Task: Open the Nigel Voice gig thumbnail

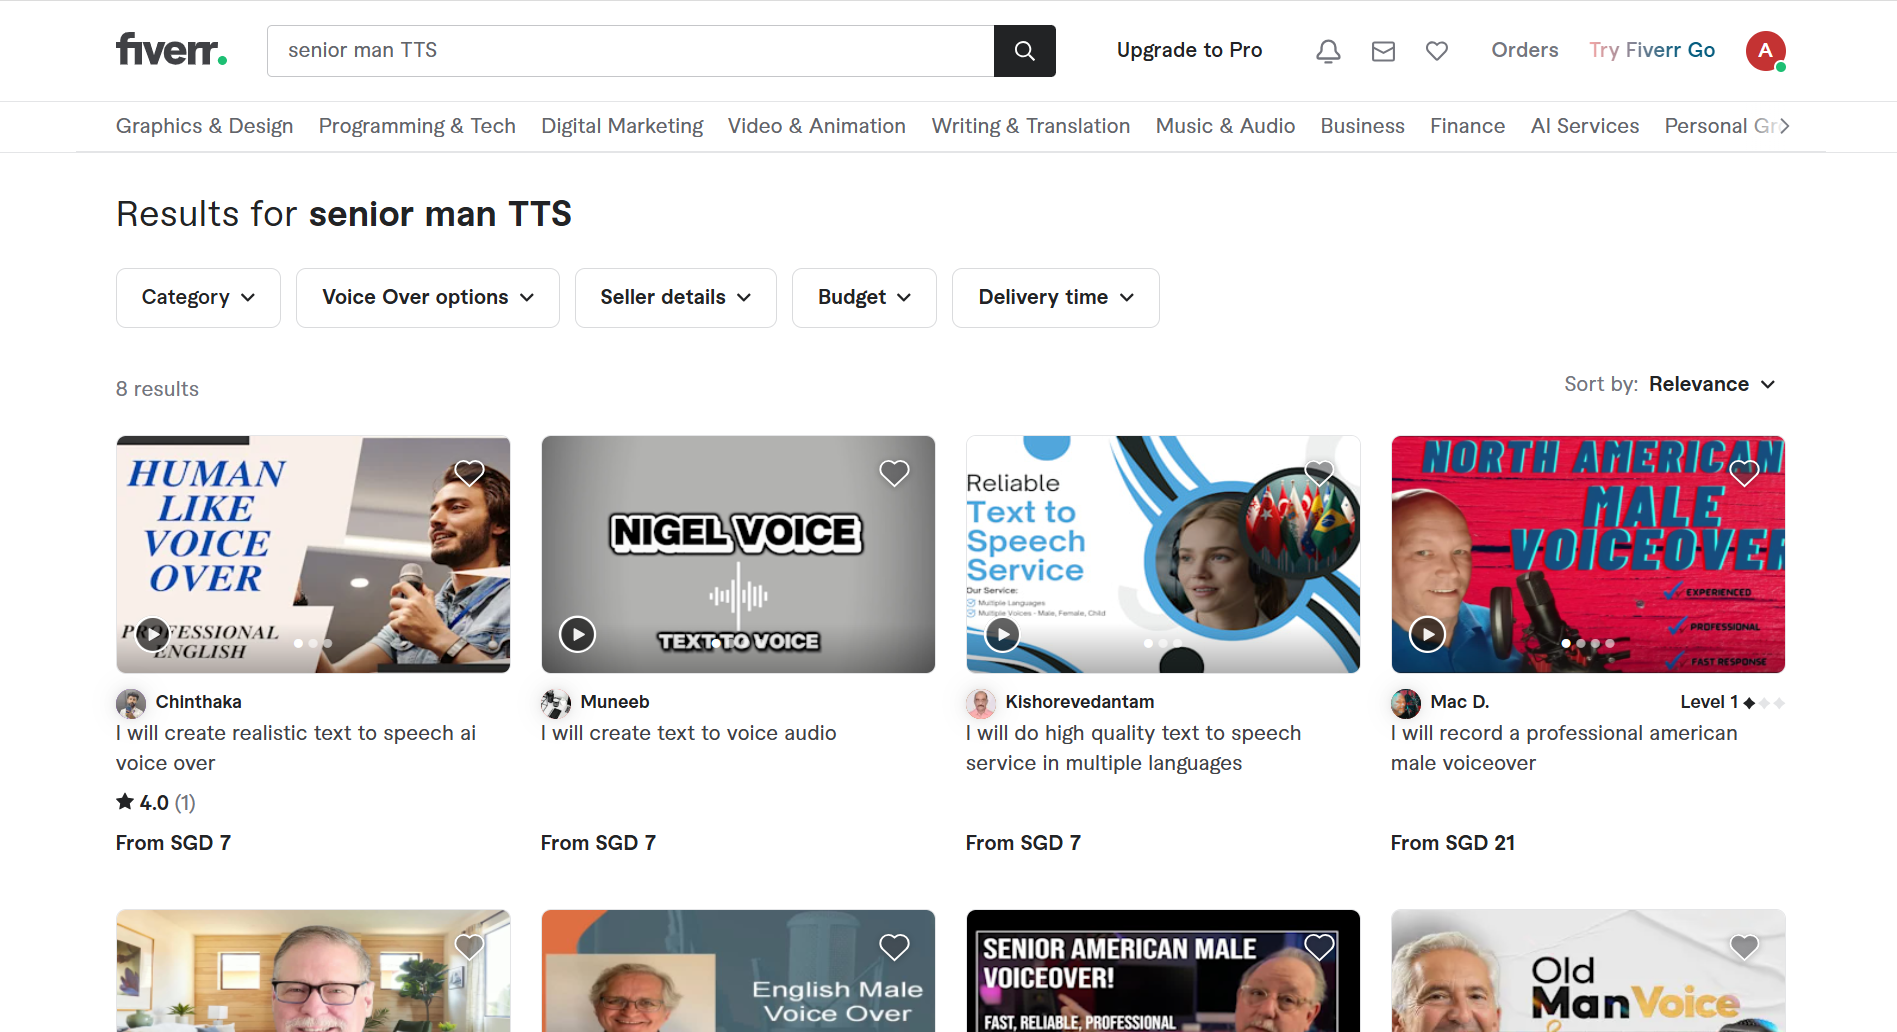Action: (x=738, y=554)
